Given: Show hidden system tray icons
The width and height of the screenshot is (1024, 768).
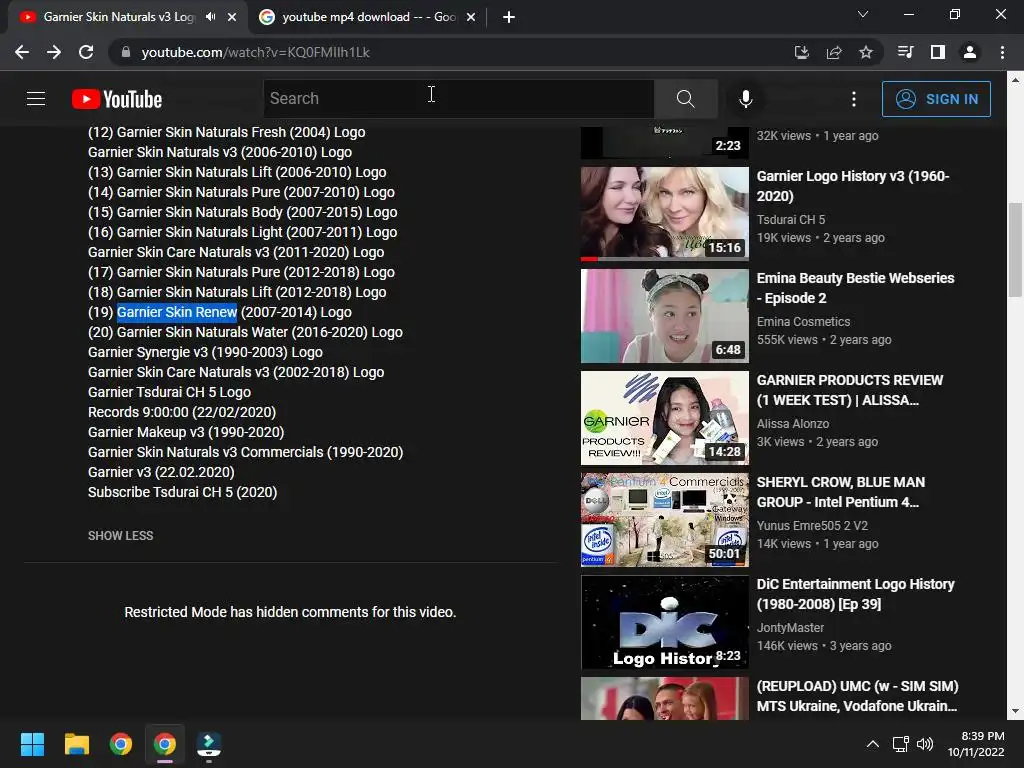Looking at the screenshot, I should pyautogui.click(x=872, y=744).
